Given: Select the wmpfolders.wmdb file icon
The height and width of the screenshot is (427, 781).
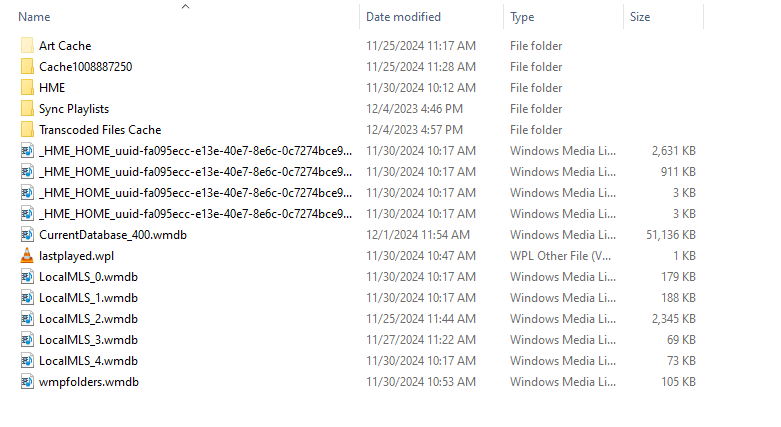Looking at the screenshot, I should pos(27,382).
